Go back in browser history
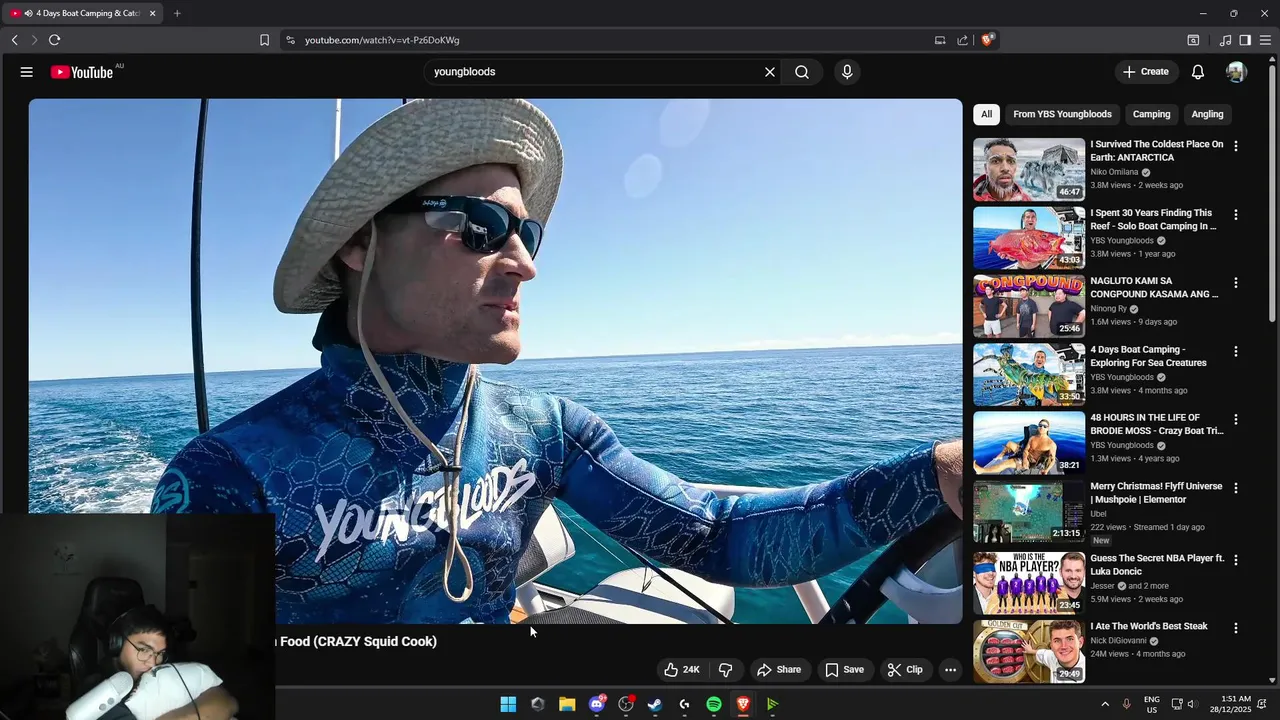The height and width of the screenshot is (720, 1280). tap(14, 40)
